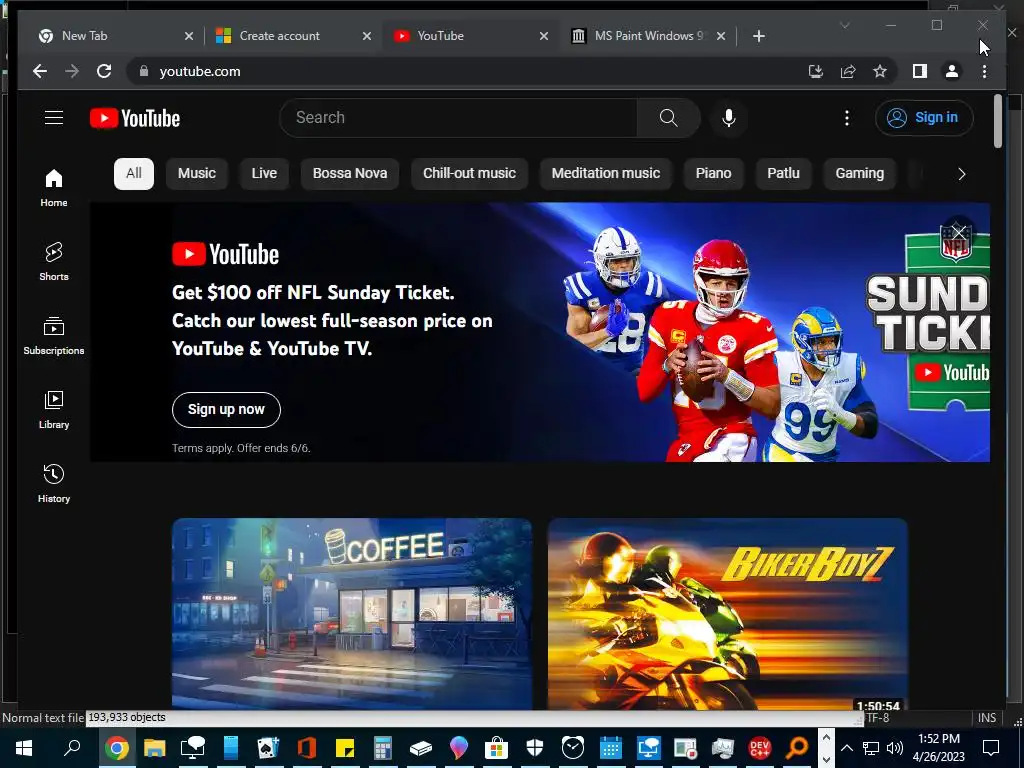
Task: Close the YouTube tab
Action: pyautogui.click(x=543, y=36)
